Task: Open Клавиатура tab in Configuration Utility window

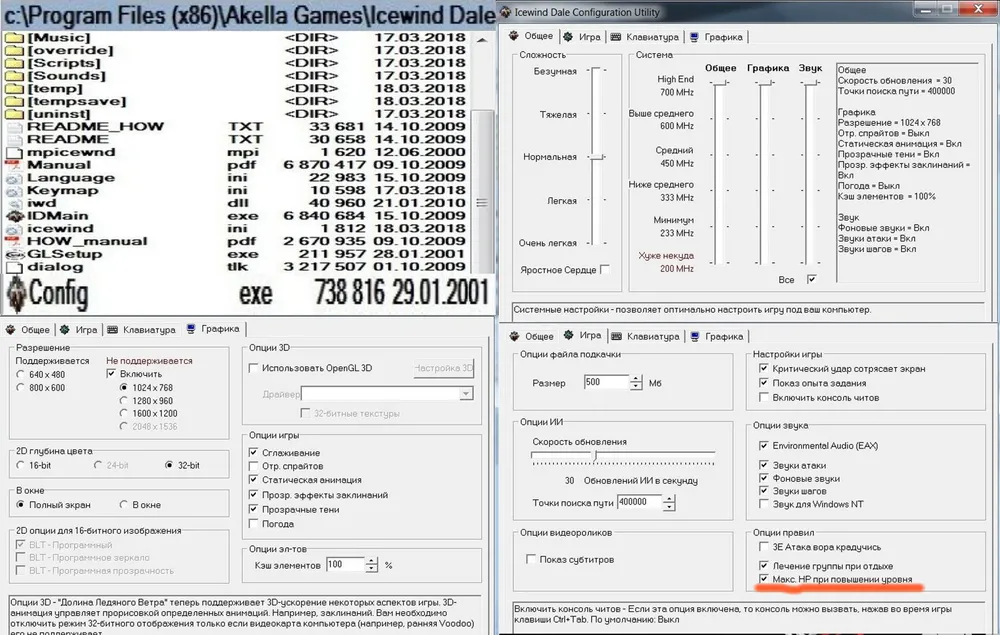Action: [x=645, y=37]
